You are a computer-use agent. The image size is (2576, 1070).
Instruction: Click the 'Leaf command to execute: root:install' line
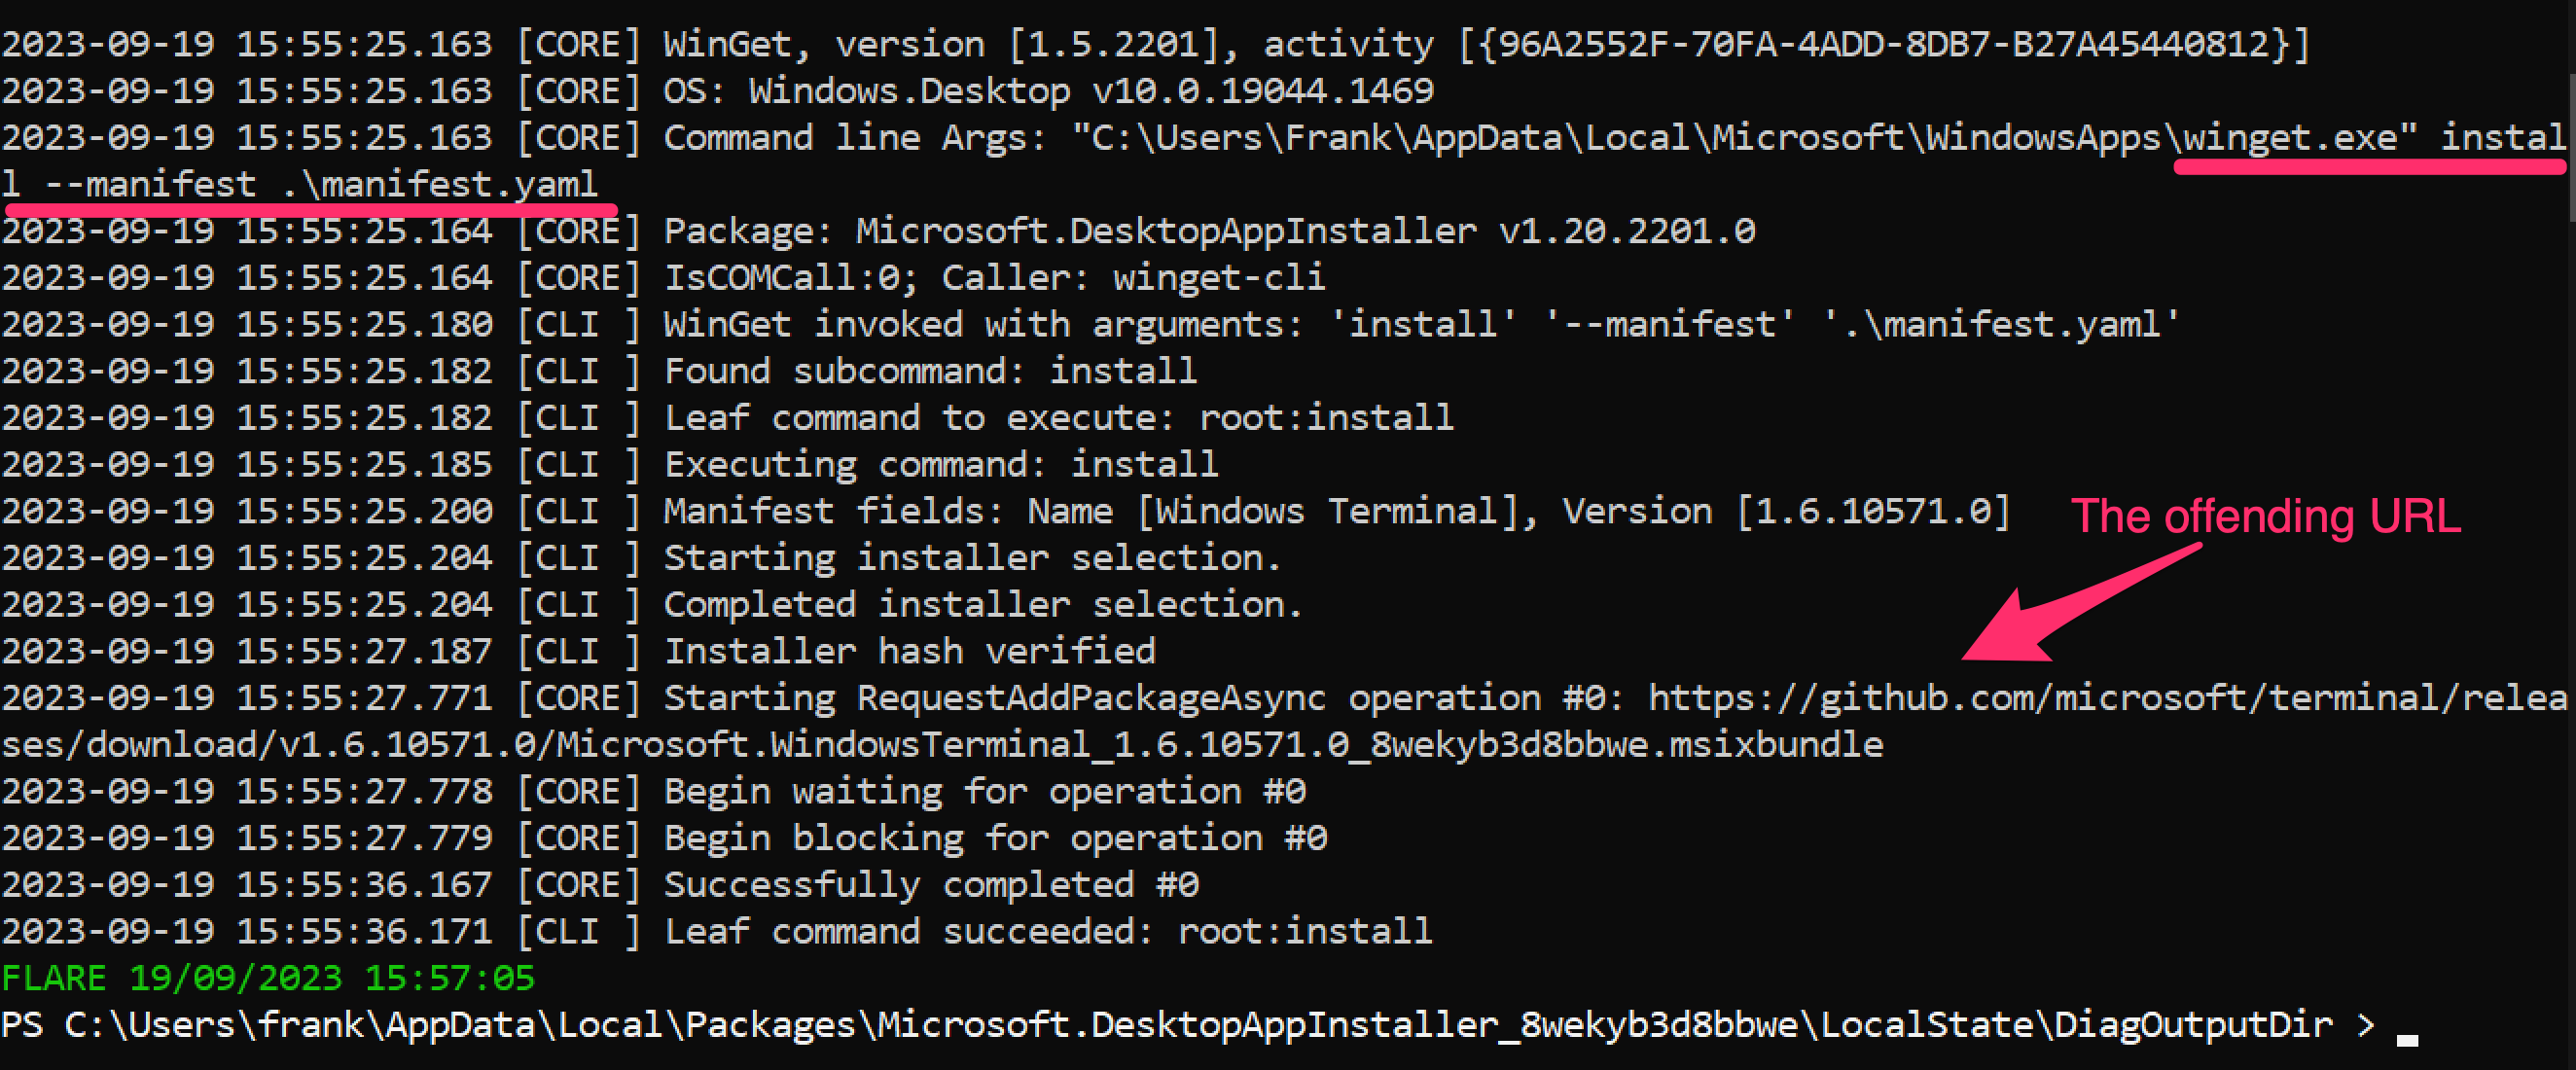tap(1058, 418)
